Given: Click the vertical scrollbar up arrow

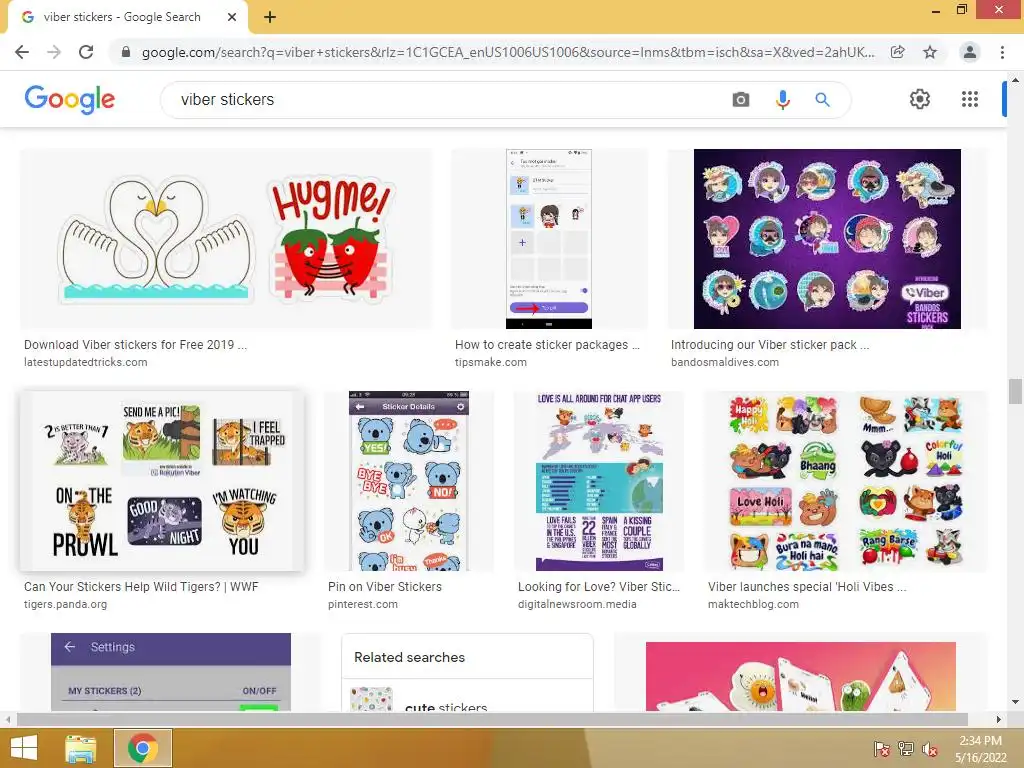Looking at the screenshot, I should coord(1015,80).
